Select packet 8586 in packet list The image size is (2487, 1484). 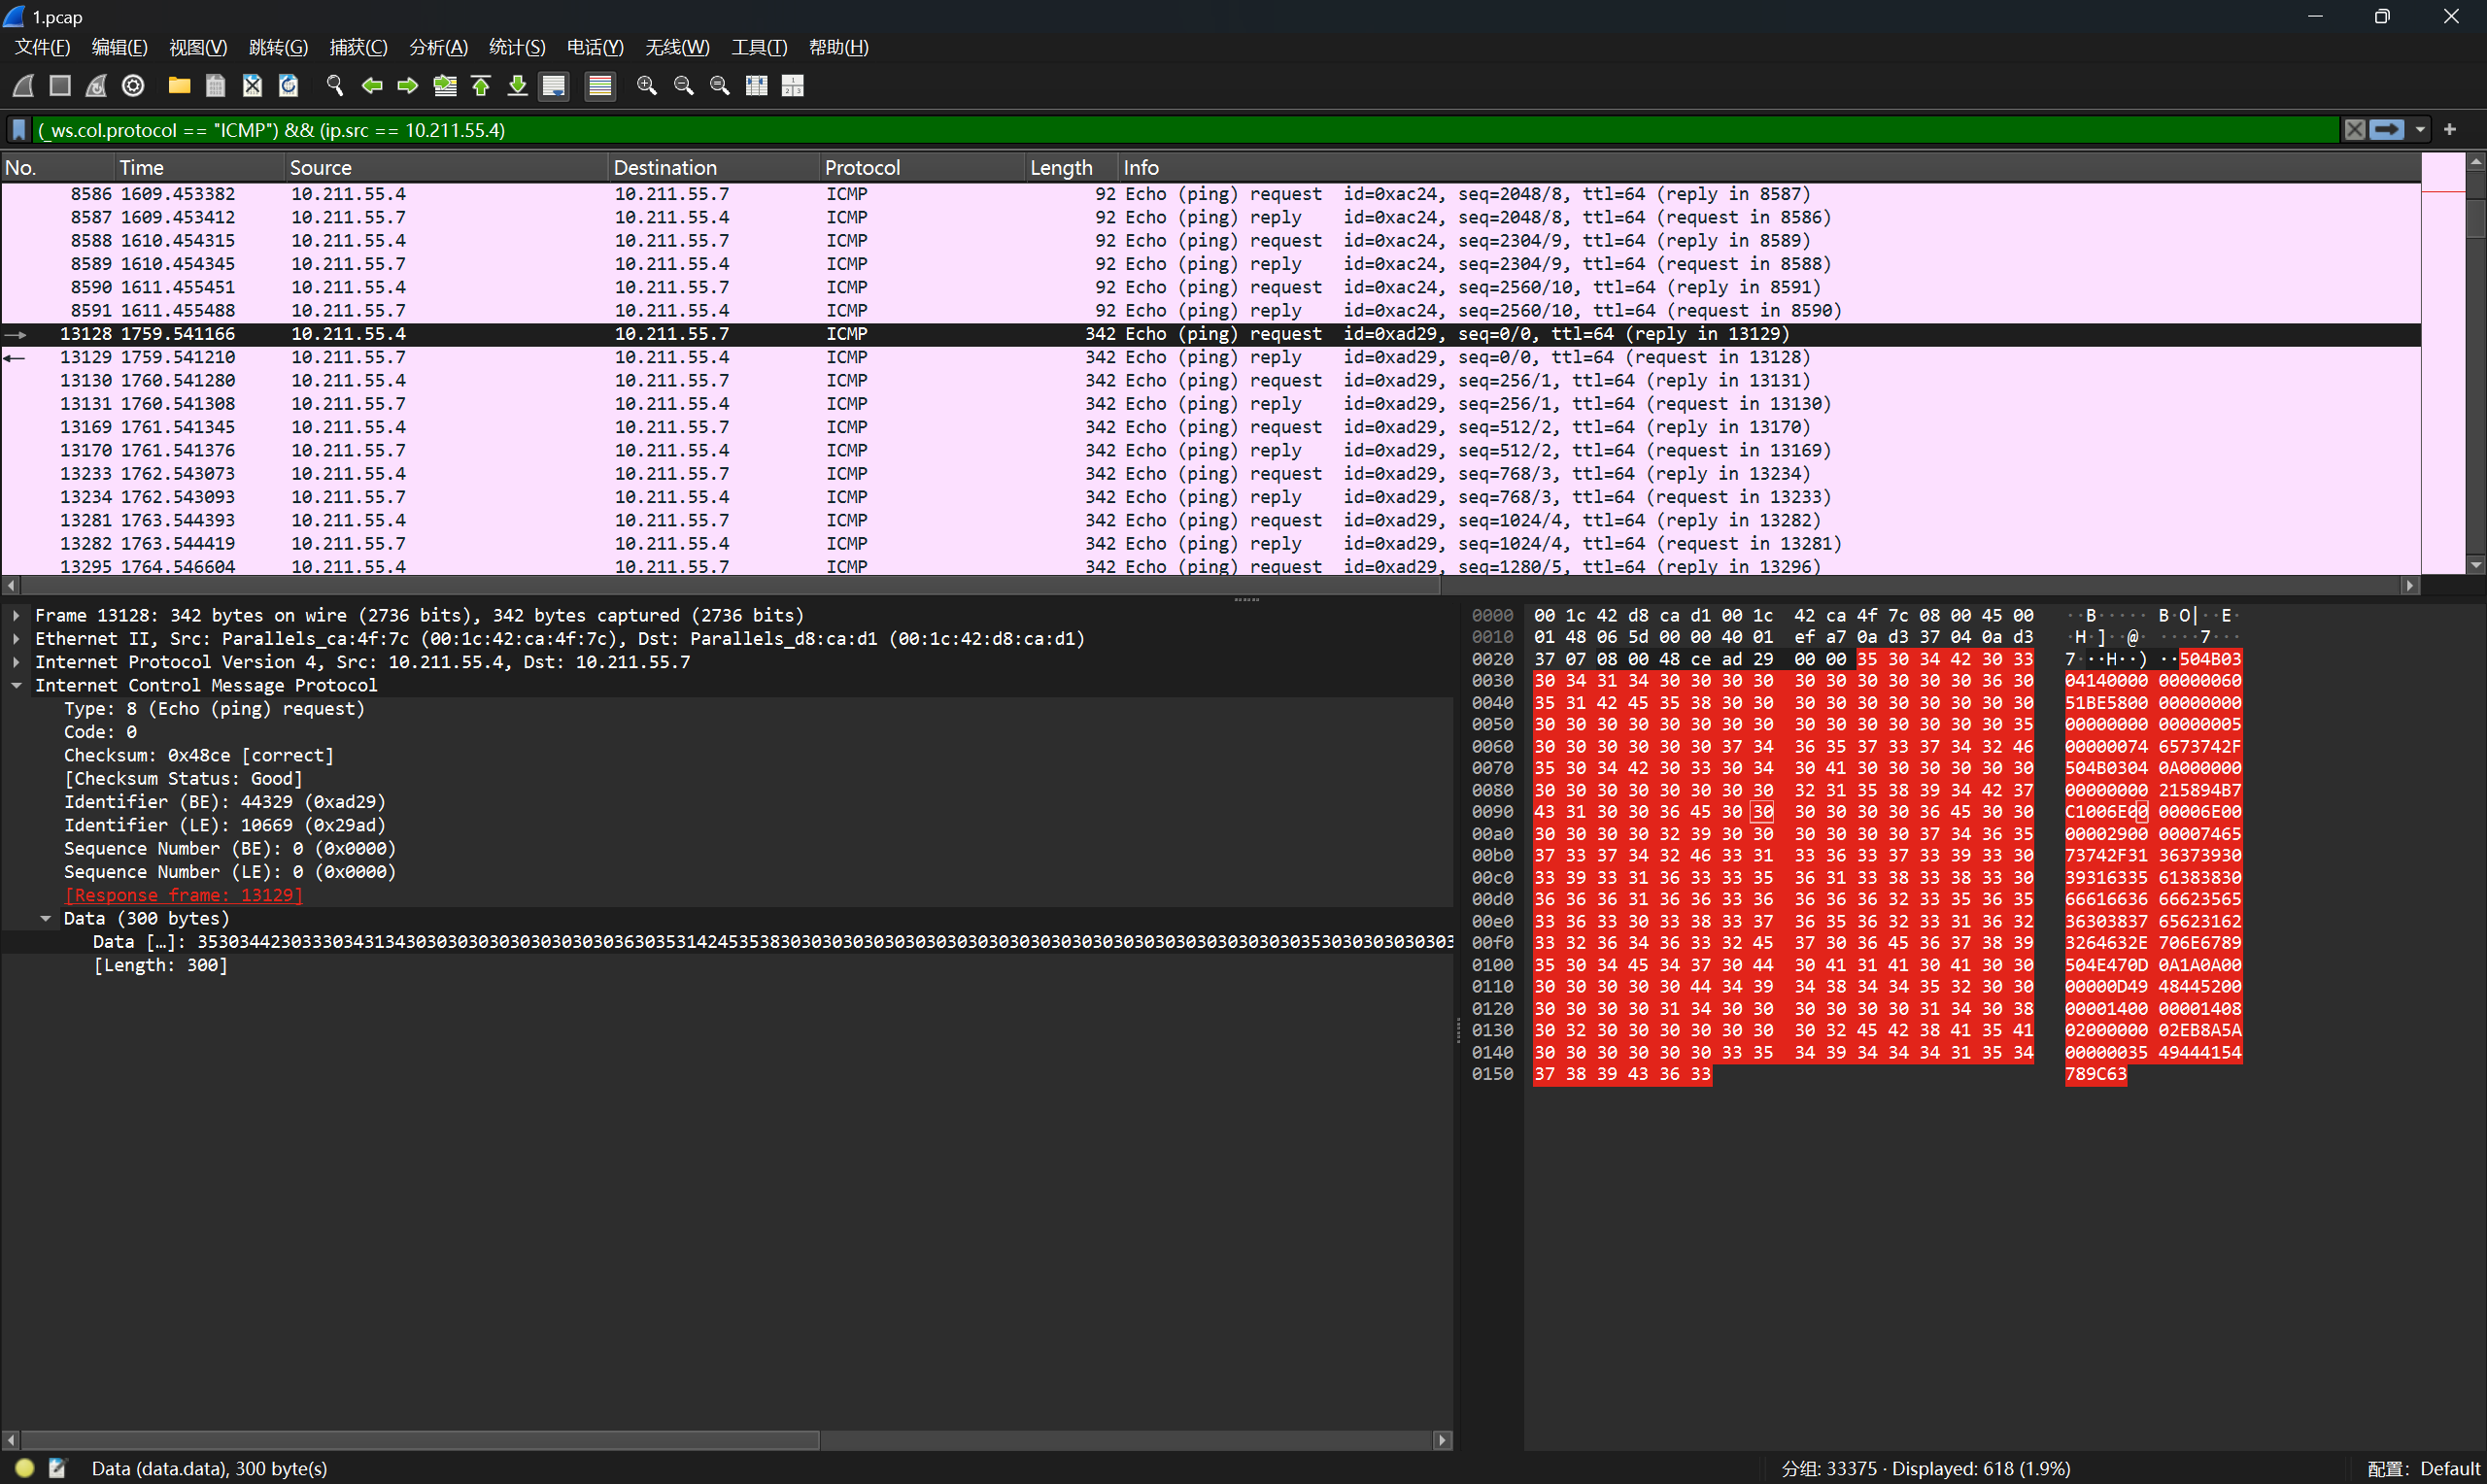(x=1210, y=194)
